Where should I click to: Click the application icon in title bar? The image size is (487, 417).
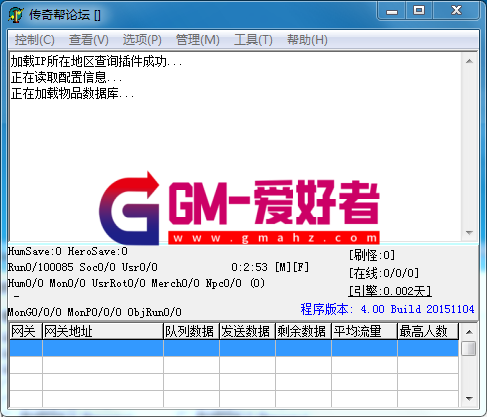click(x=16, y=15)
